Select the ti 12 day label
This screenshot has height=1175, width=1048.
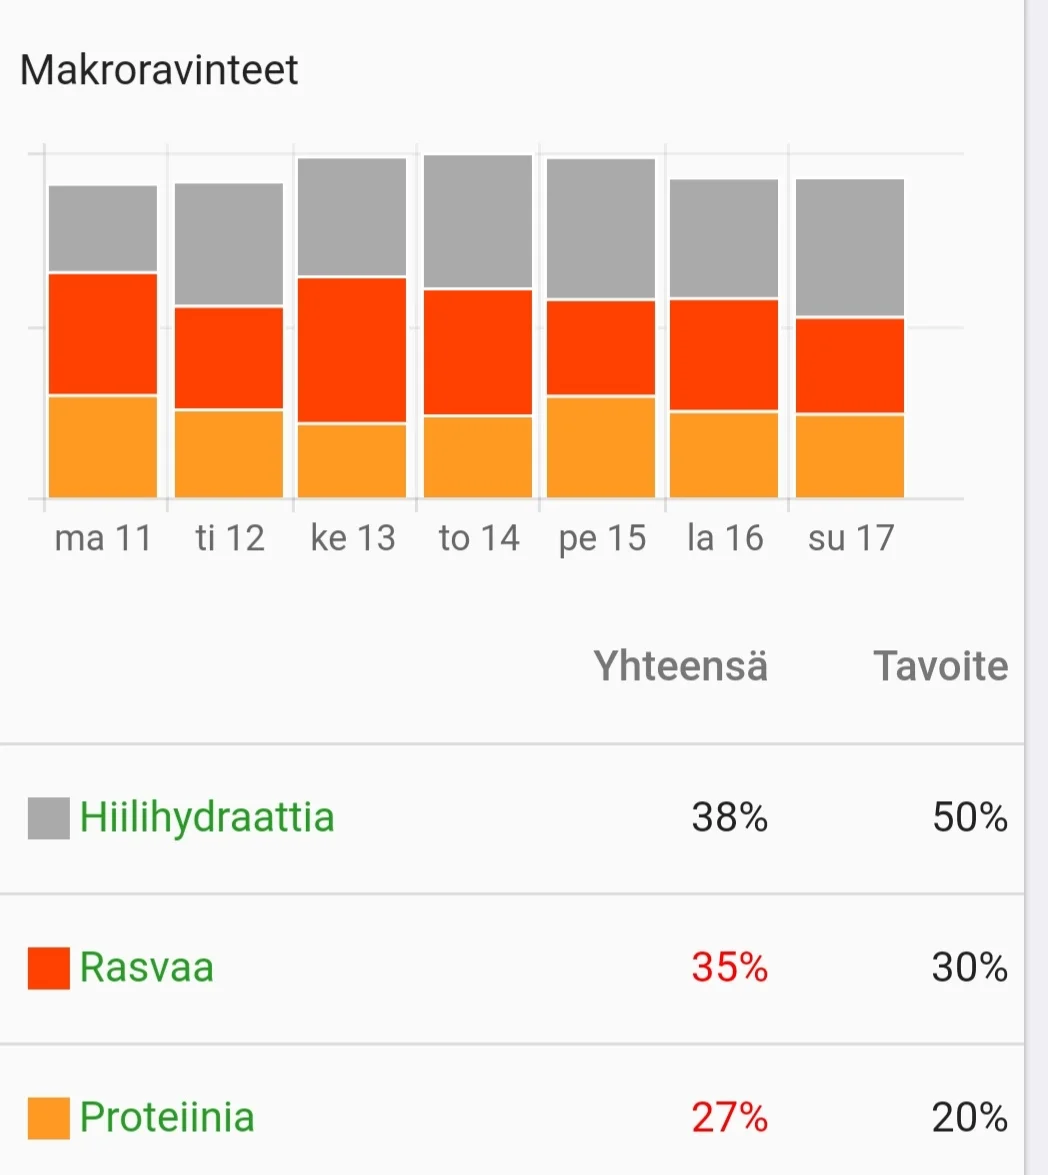coord(229,538)
